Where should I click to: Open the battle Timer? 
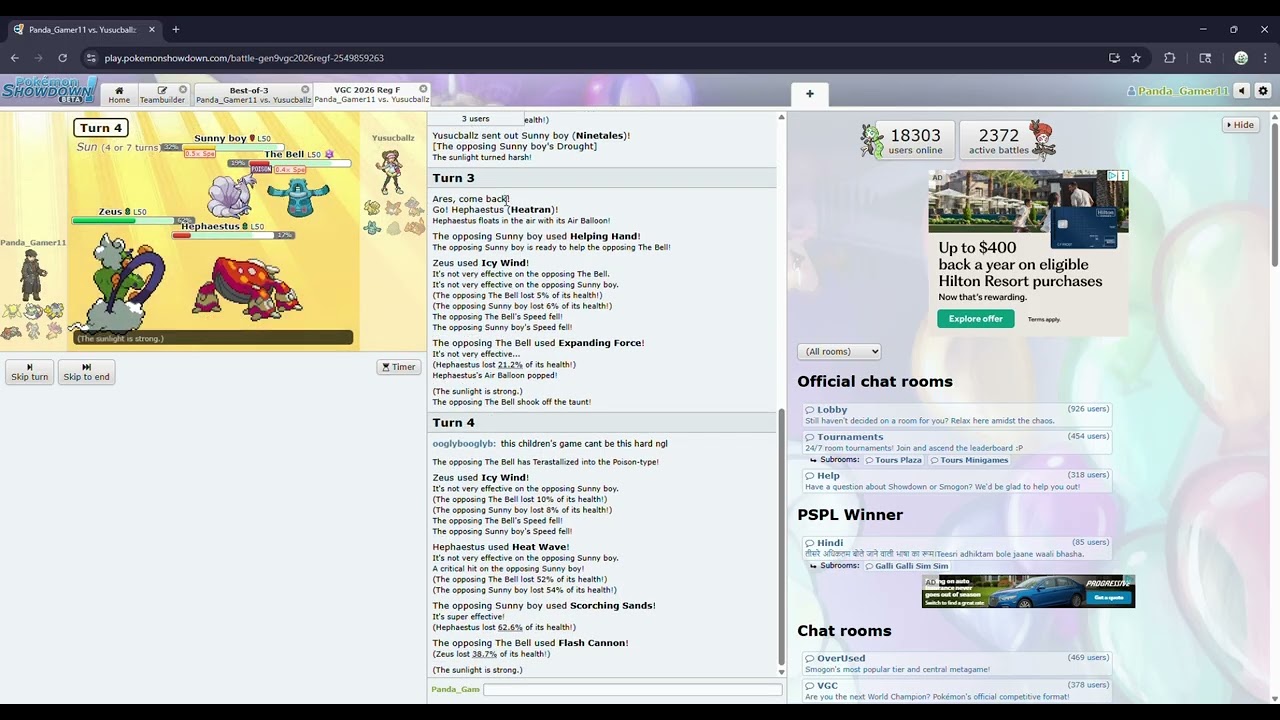[398, 367]
